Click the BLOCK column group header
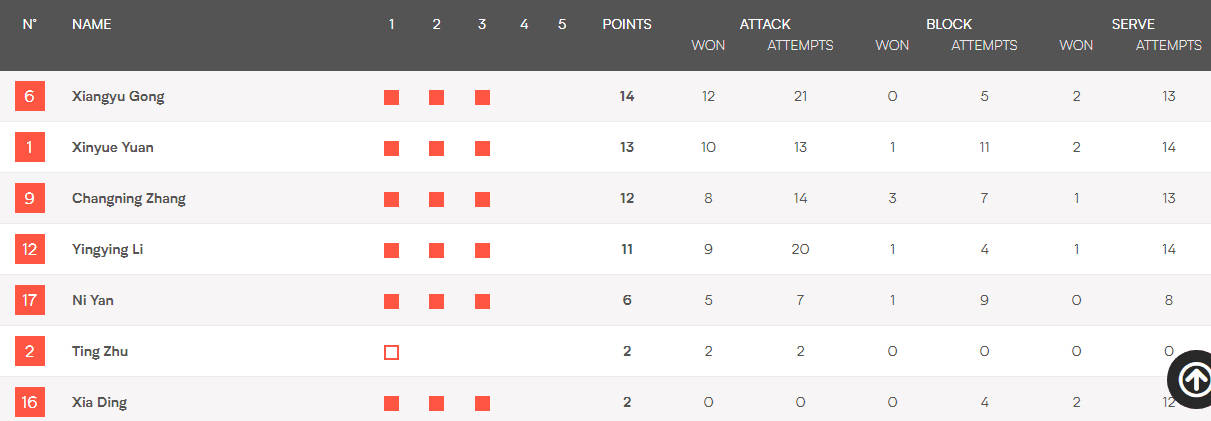Image resolution: width=1211 pixels, height=421 pixels. 949,25
